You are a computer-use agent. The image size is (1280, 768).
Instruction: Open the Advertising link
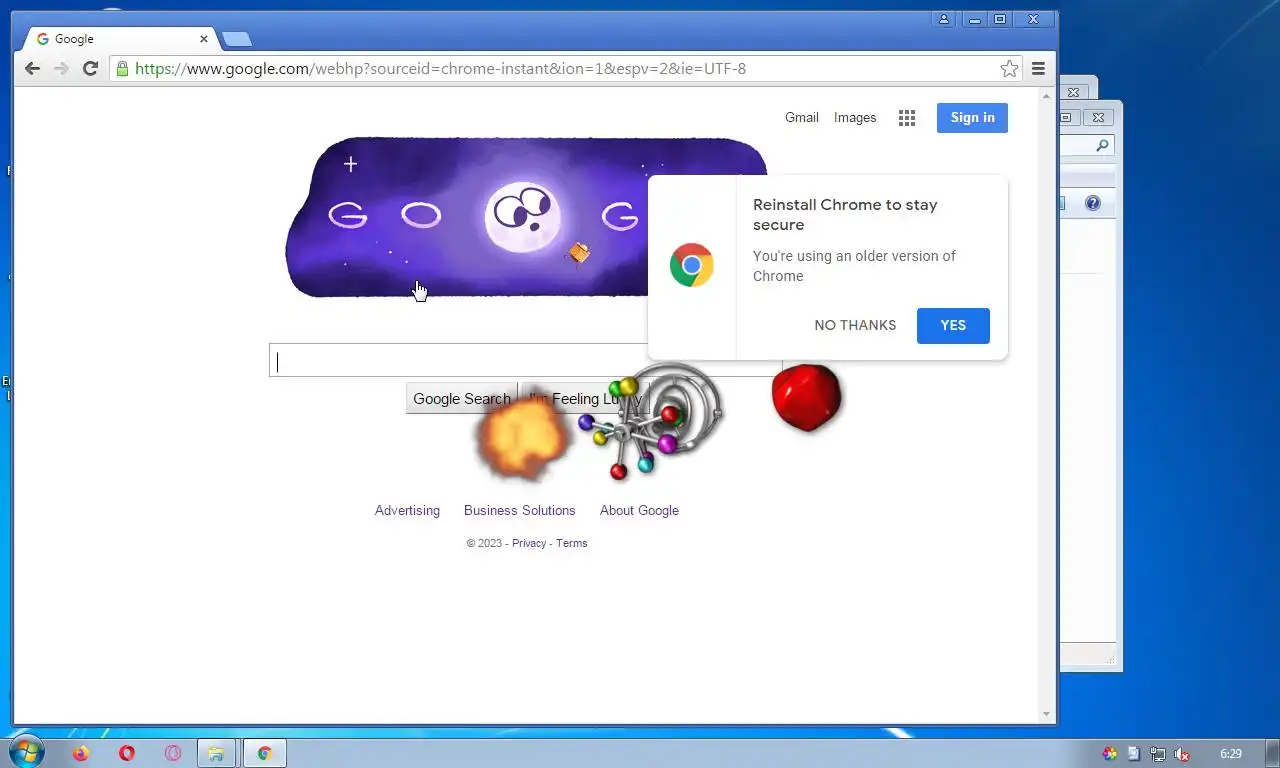(x=407, y=510)
